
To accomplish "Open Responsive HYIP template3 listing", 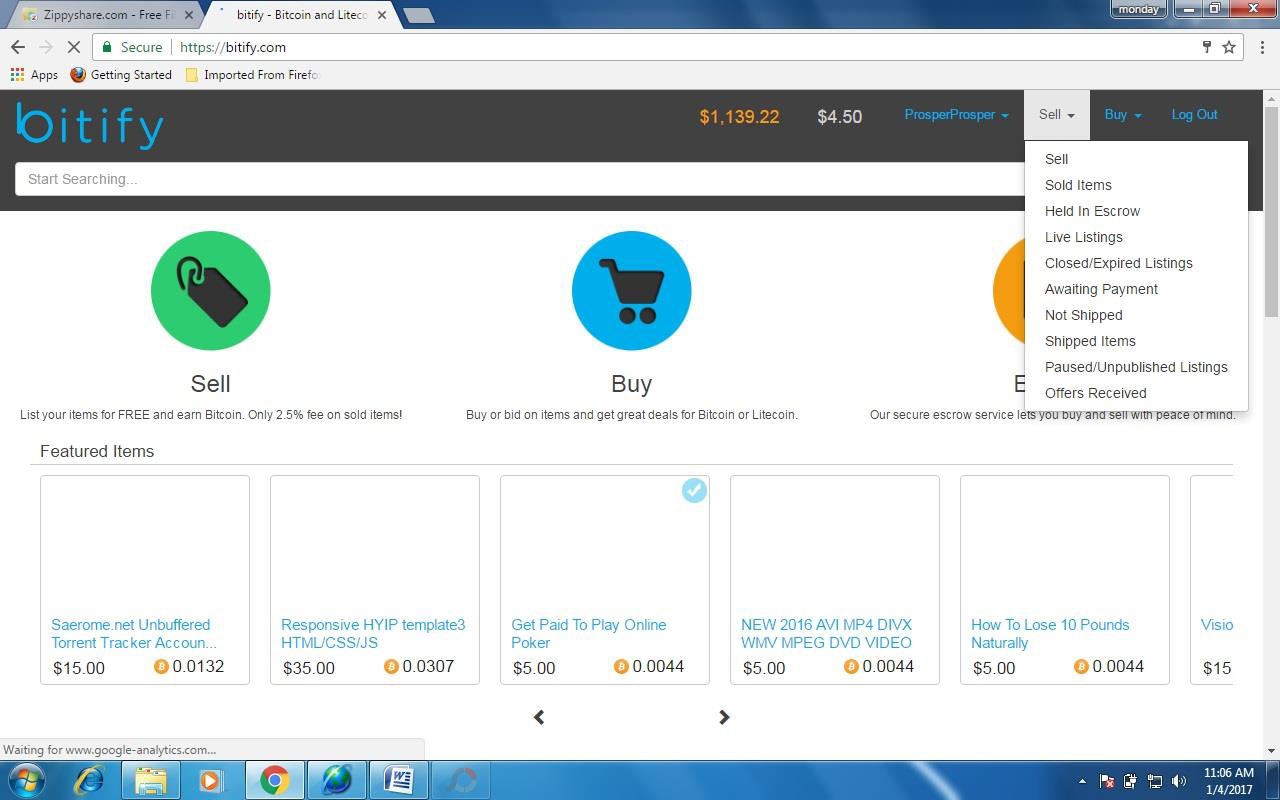I will [x=373, y=634].
